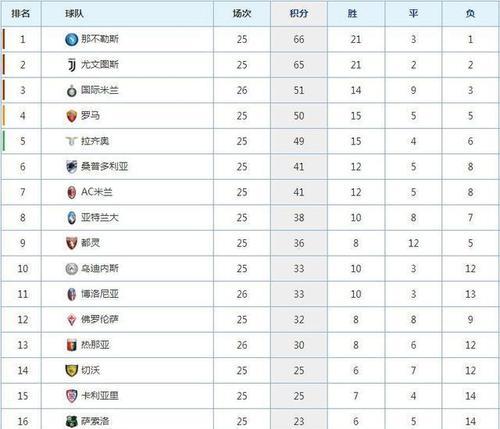Click the Chievo yellow shield badge

click(x=71, y=370)
